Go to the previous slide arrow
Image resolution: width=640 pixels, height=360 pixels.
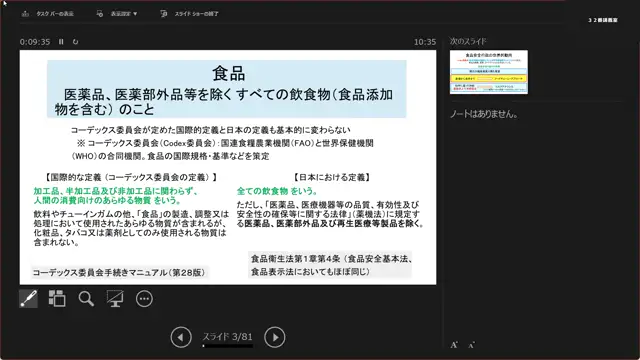(x=181, y=337)
